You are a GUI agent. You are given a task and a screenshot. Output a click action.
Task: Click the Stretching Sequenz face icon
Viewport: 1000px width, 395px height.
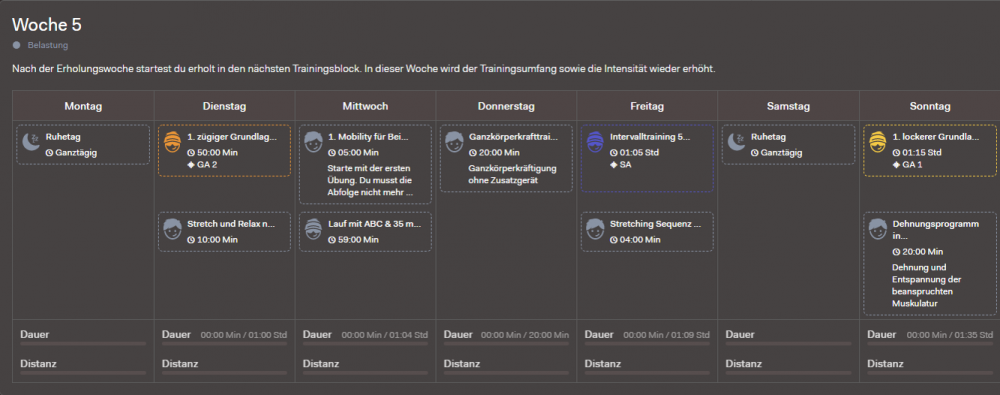coord(595,229)
